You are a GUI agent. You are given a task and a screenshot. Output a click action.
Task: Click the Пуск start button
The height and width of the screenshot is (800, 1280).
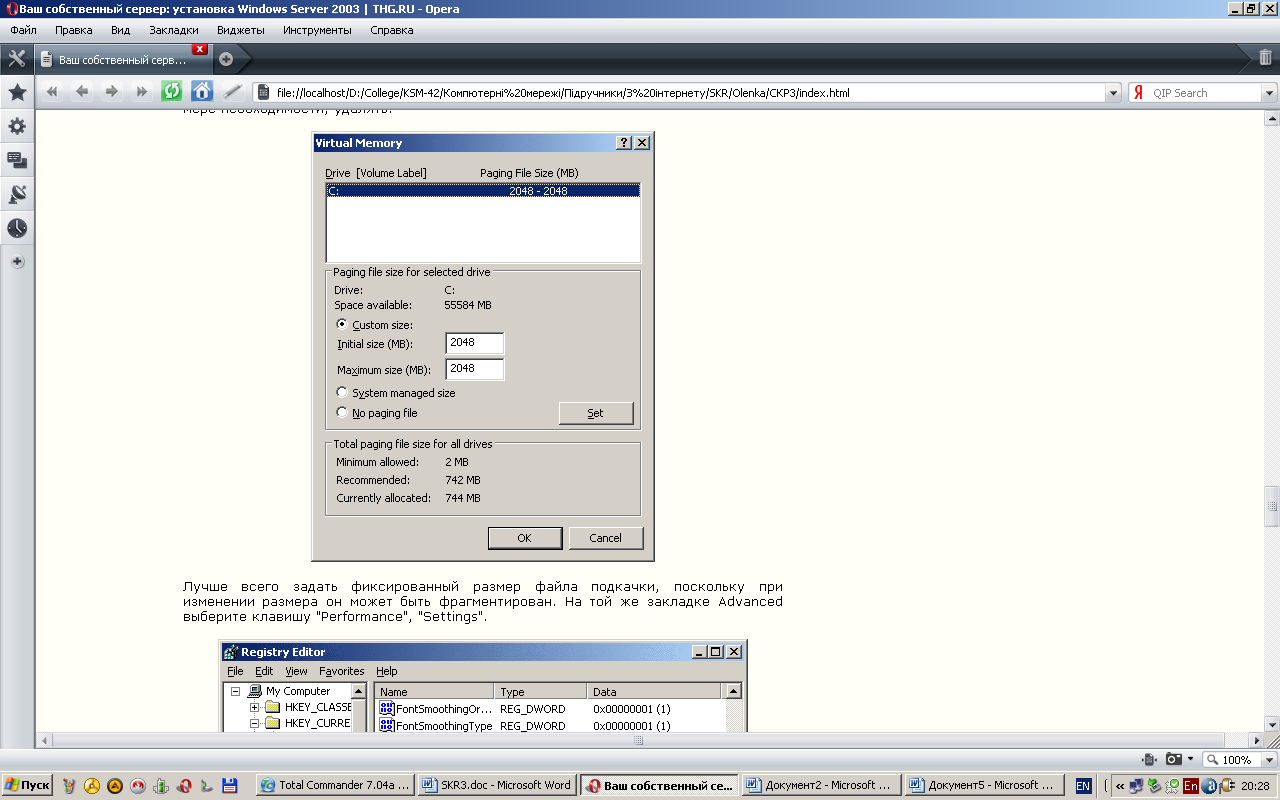27,785
